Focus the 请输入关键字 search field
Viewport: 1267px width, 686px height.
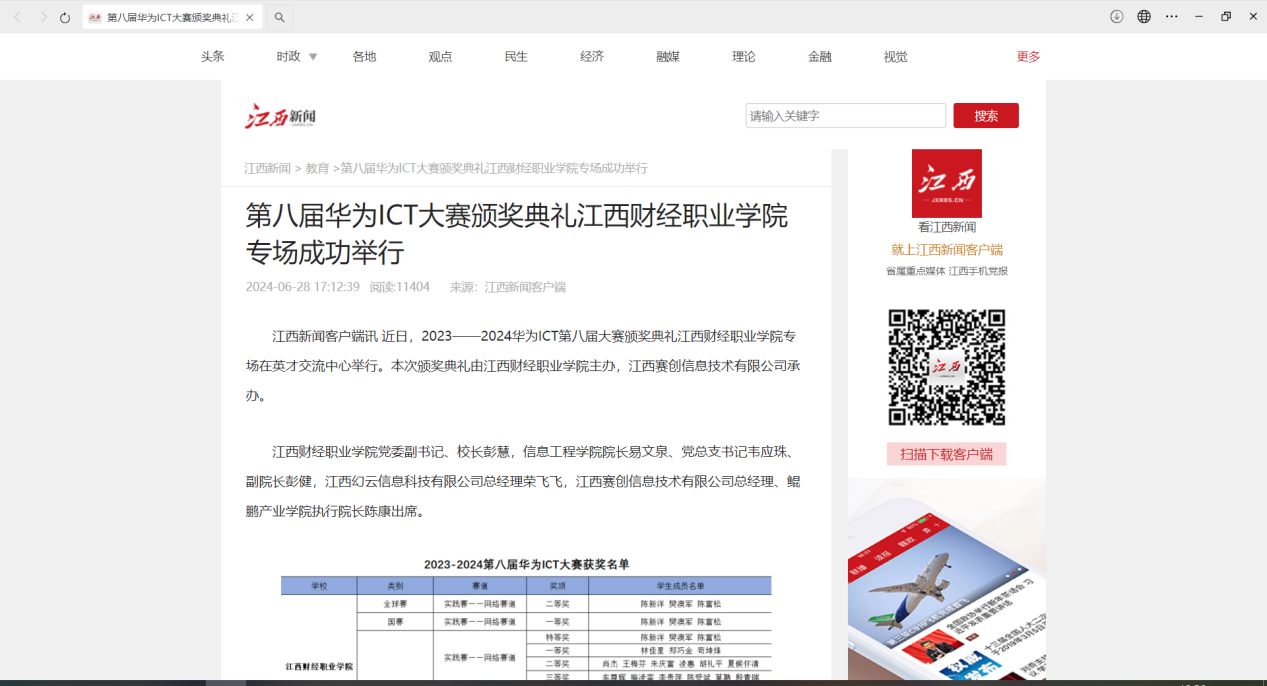point(845,116)
